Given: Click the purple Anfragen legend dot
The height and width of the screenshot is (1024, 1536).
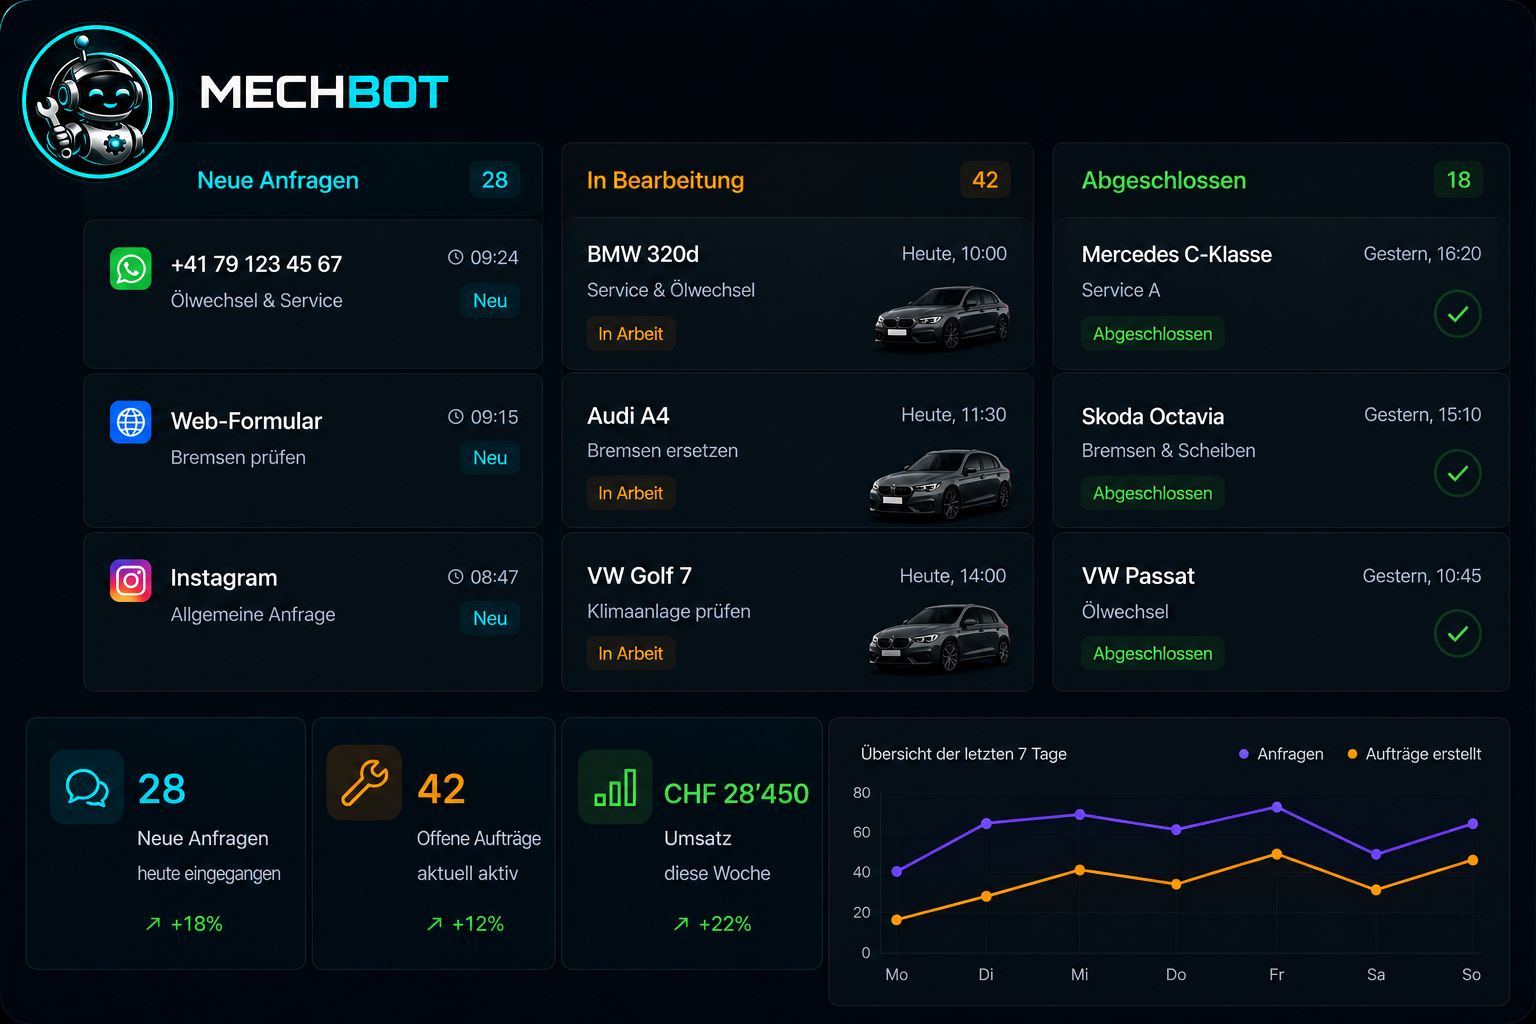Looking at the screenshot, I should click(x=1243, y=754).
